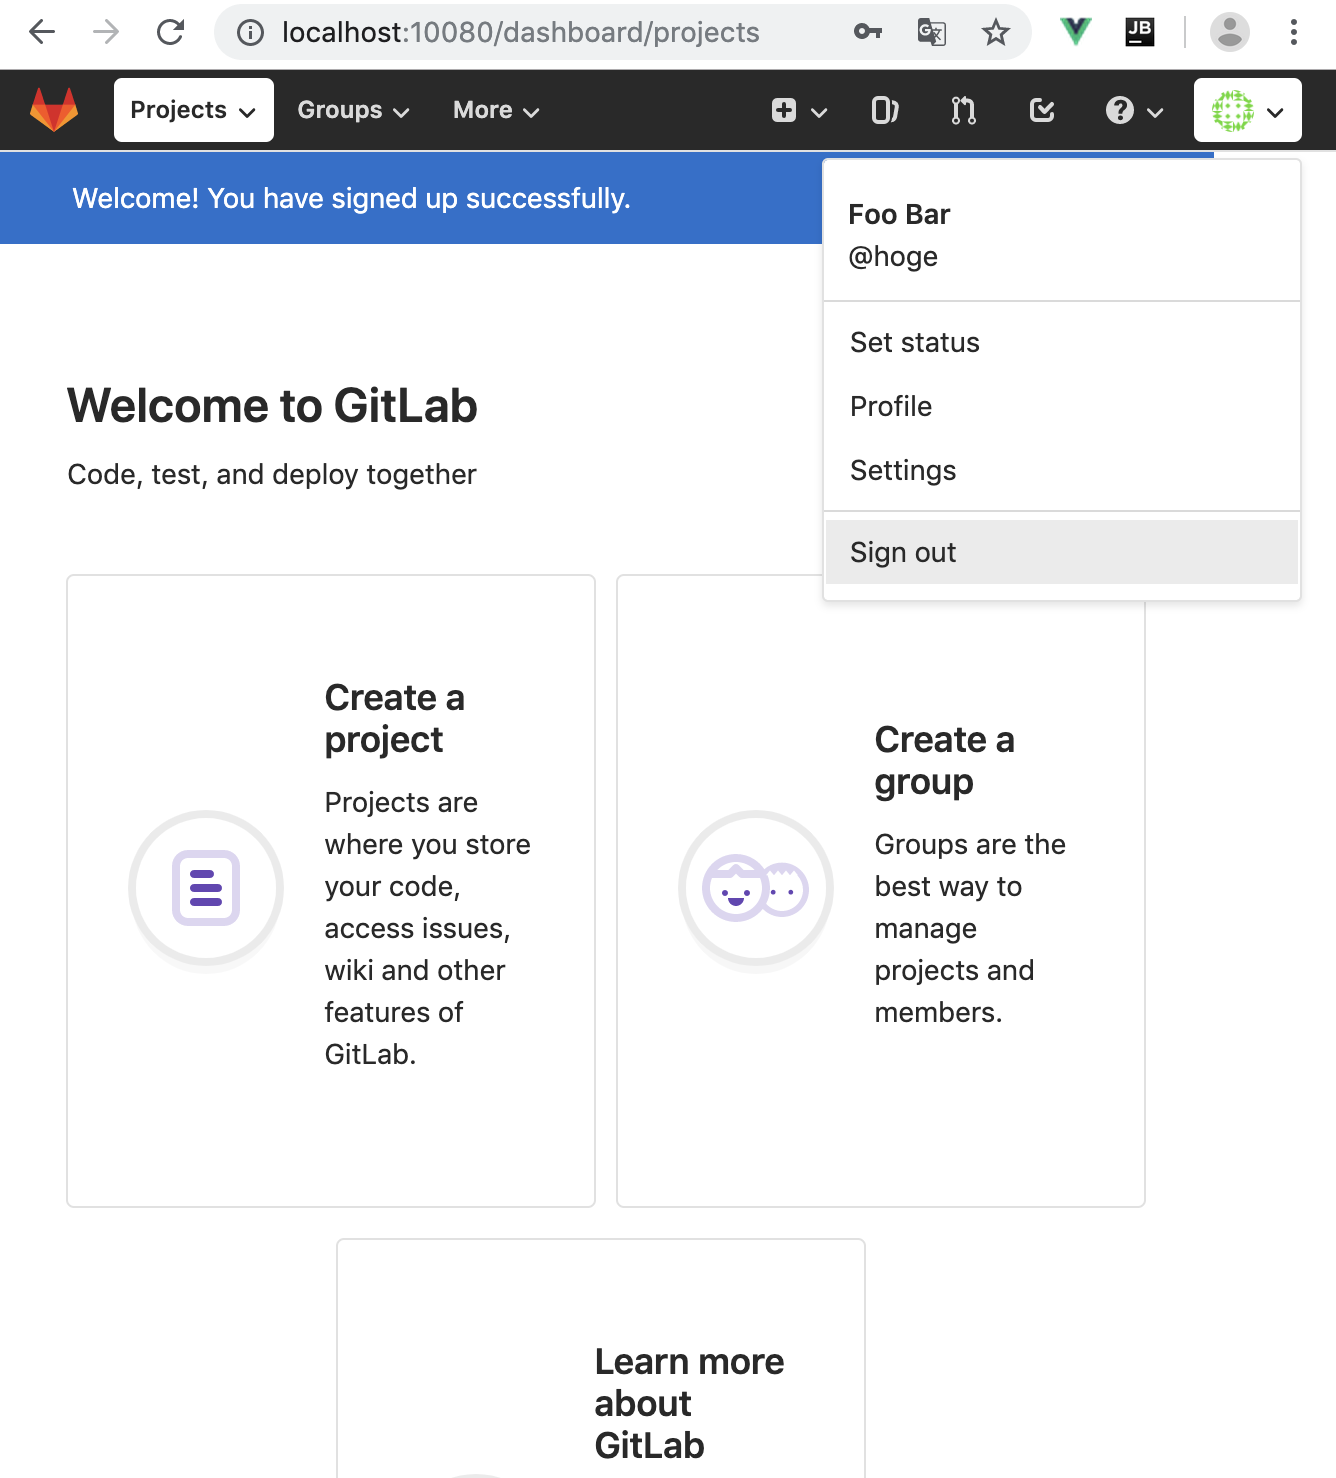
Task: Click the Google Translate page icon
Action: click(932, 32)
